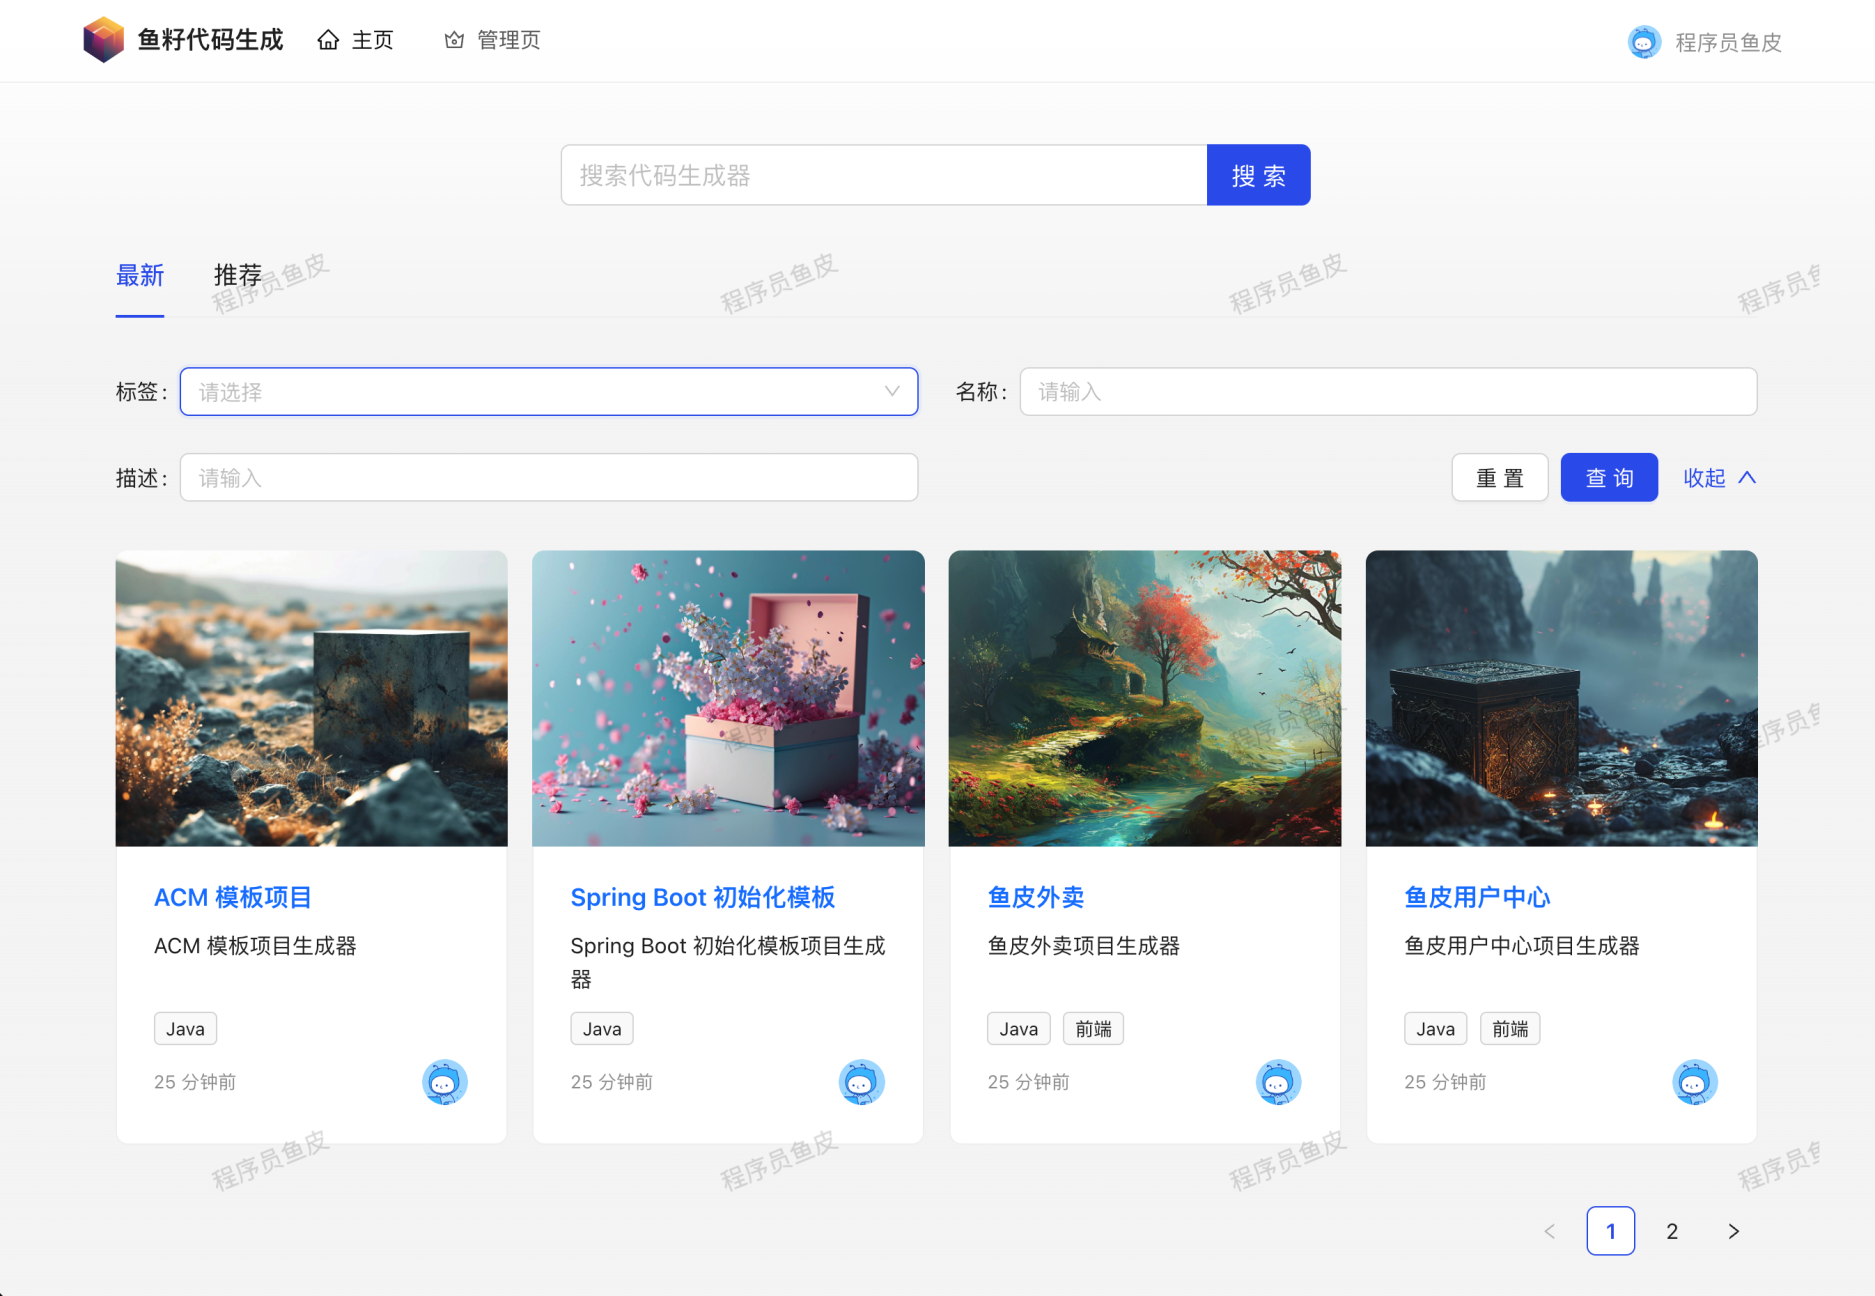1875x1296 pixels.
Task: Click the creator avatar on ACM 模板项目 card
Action: 446,1082
